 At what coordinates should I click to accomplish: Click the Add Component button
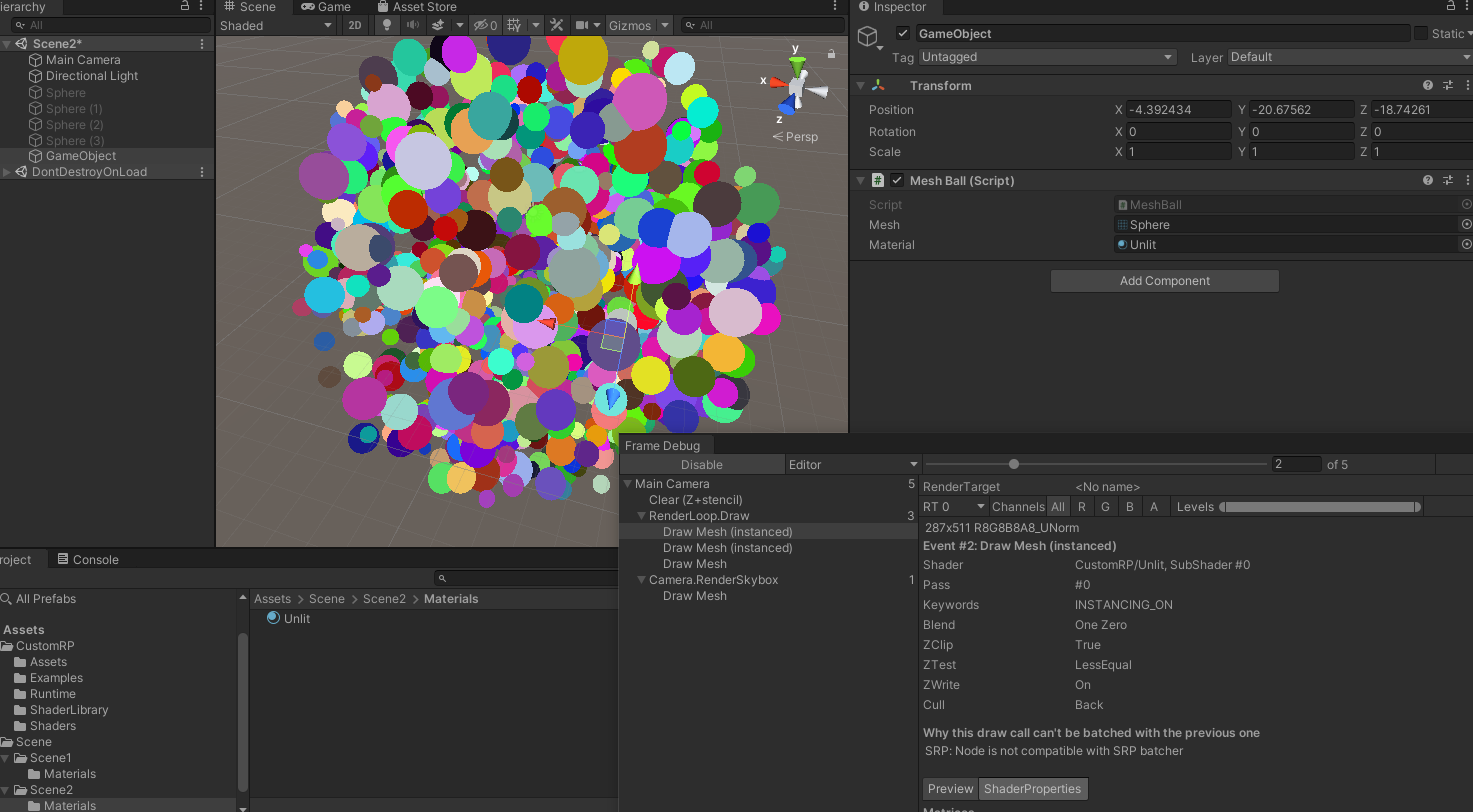pos(1164,281)
